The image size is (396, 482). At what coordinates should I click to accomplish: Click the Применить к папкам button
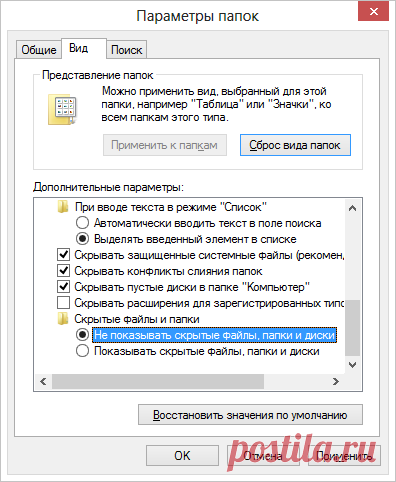[165, 145]
